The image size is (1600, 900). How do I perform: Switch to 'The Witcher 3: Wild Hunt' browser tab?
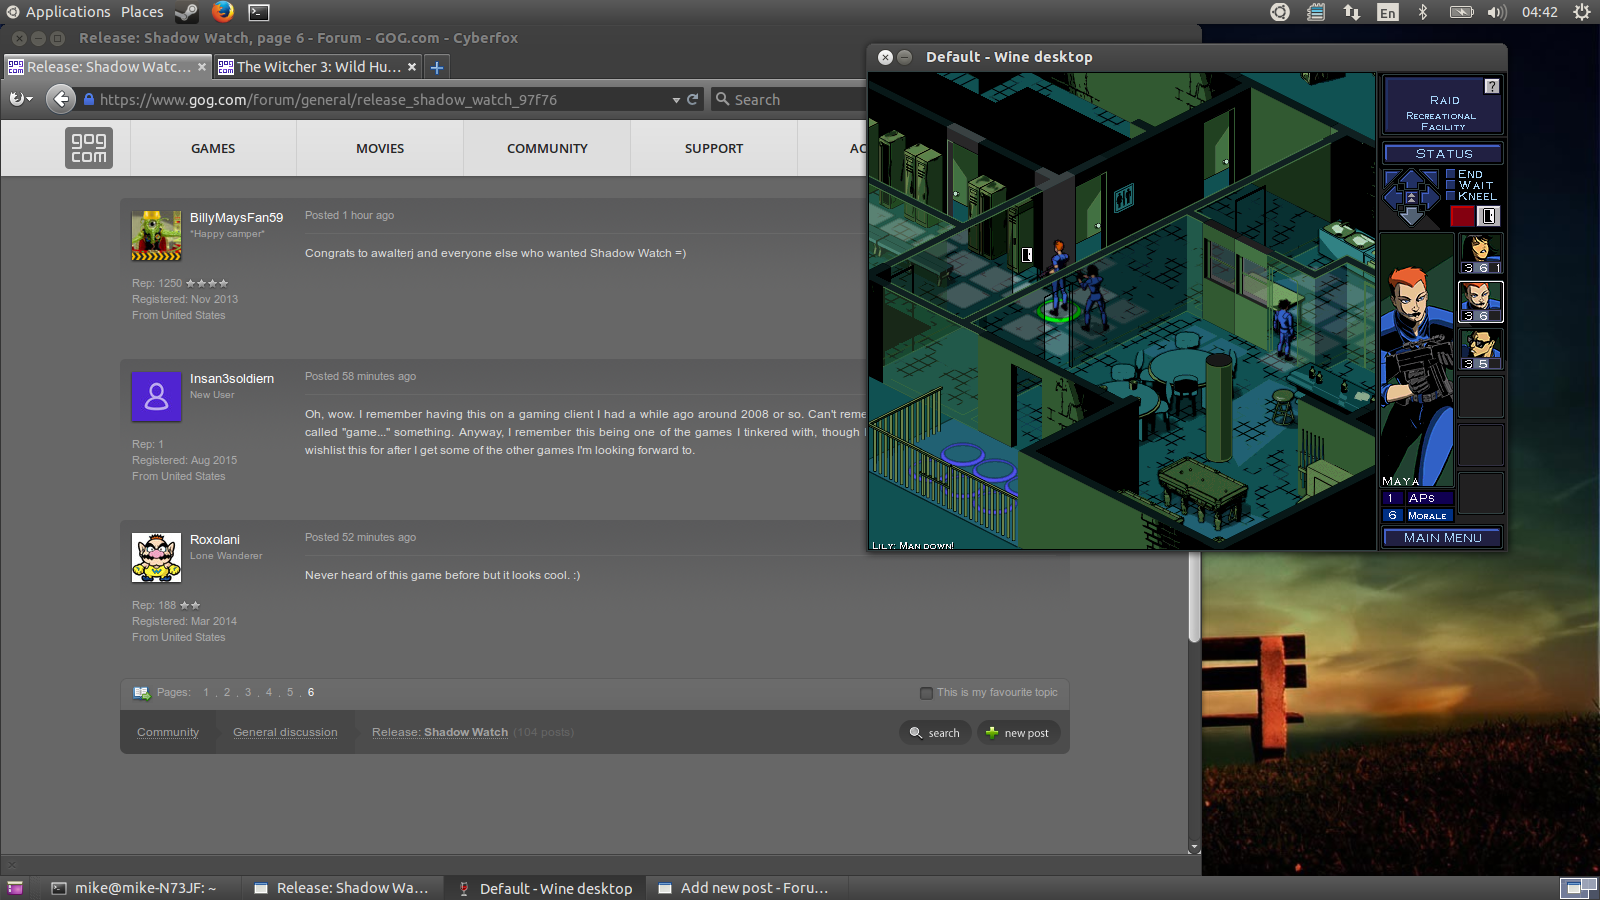[x=317, y=67]
